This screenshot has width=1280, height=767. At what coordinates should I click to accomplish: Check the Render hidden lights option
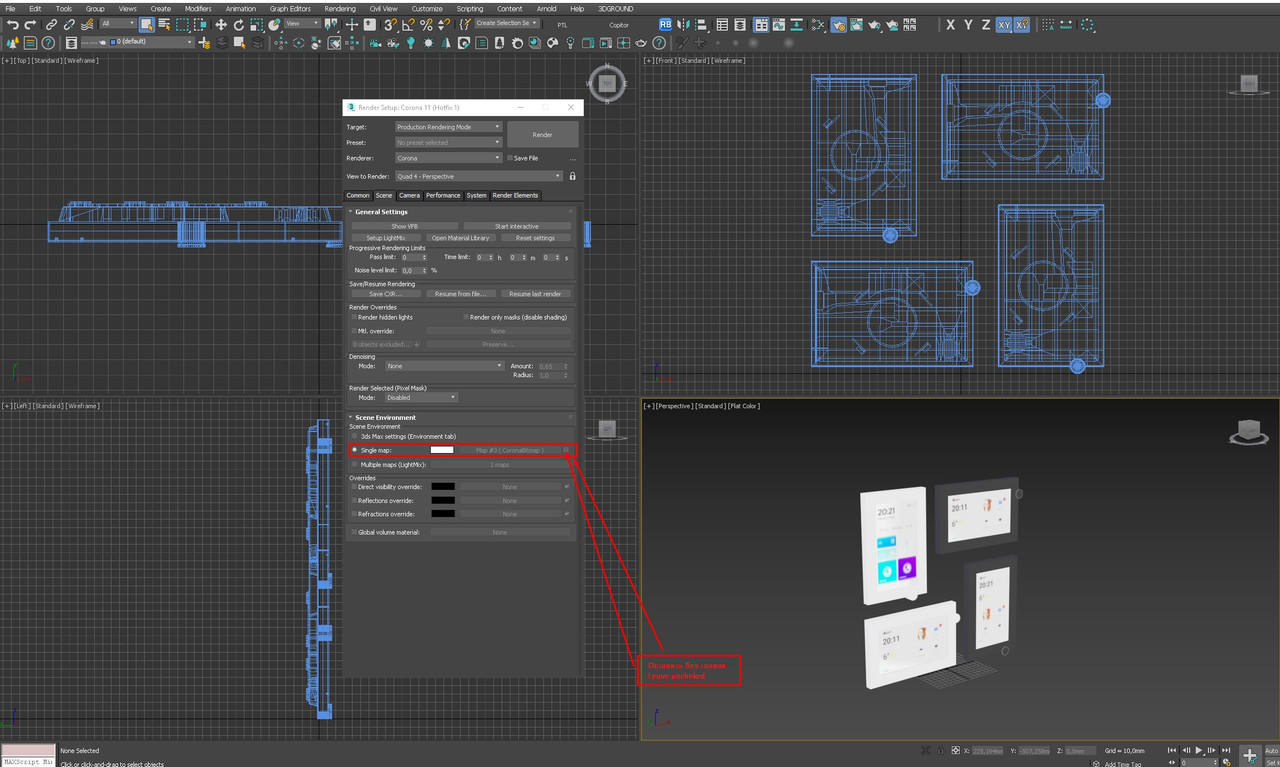tap(355, 317)
